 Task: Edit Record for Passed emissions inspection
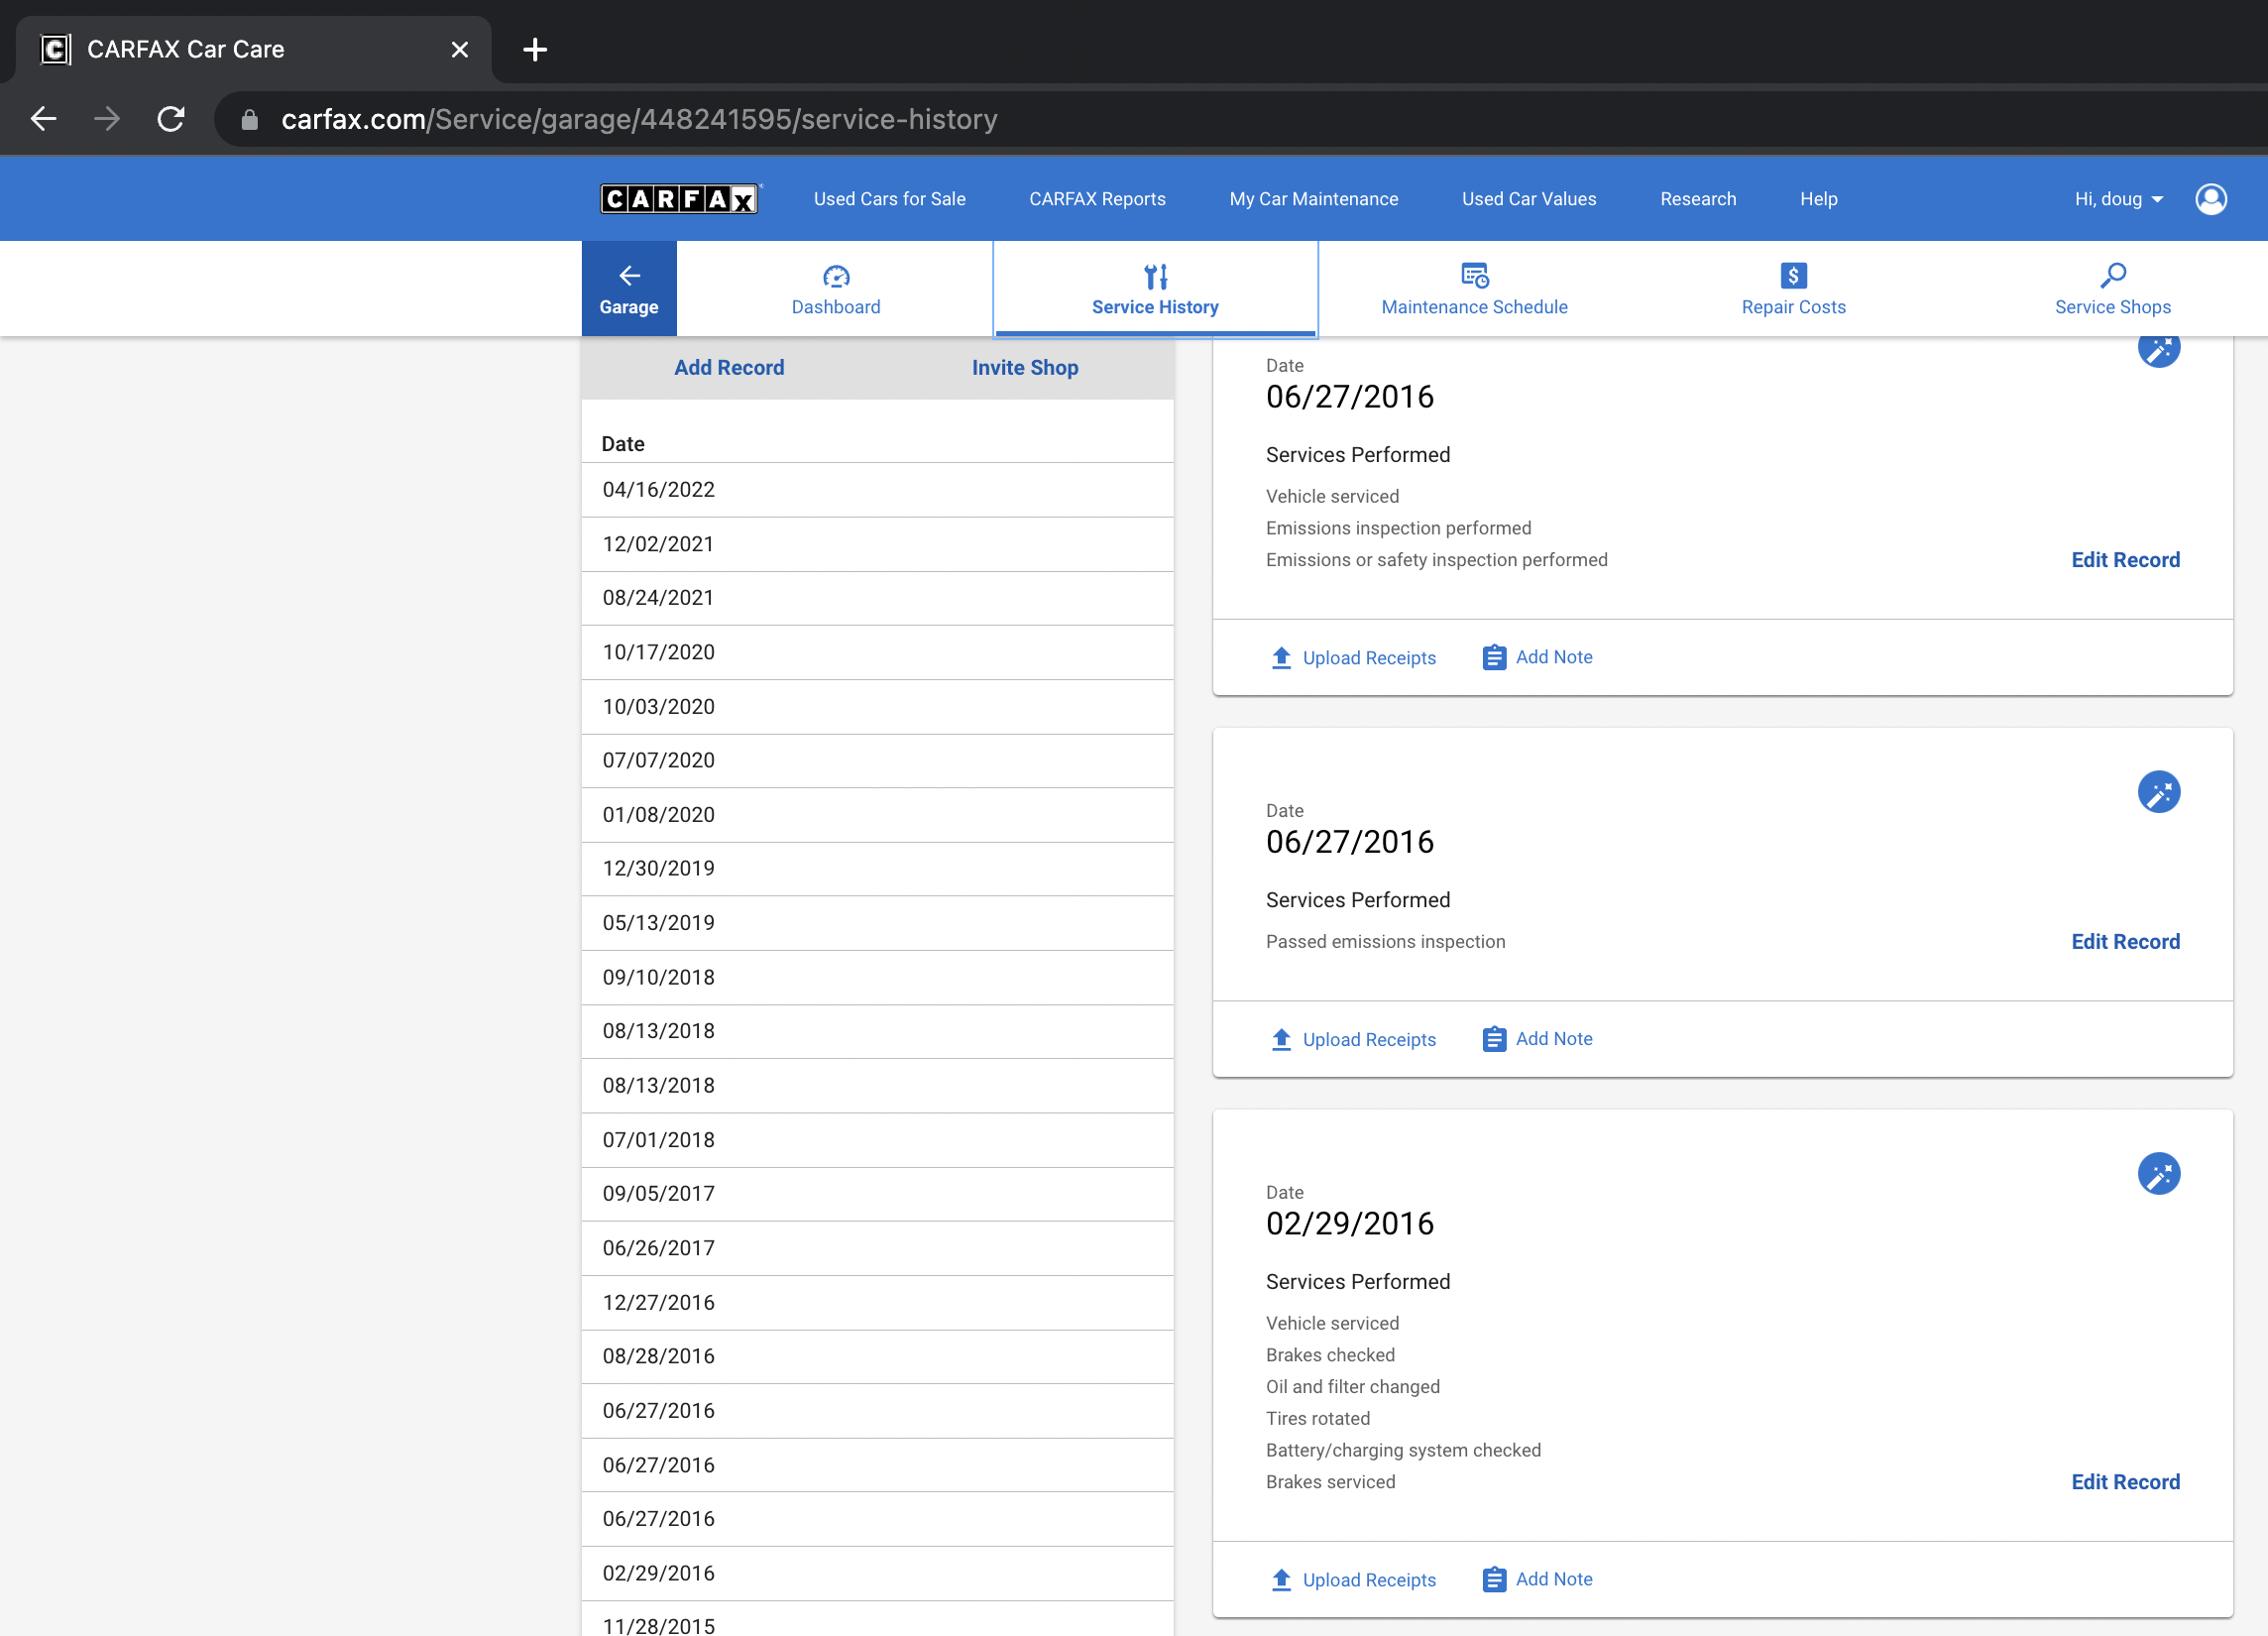2124,942
